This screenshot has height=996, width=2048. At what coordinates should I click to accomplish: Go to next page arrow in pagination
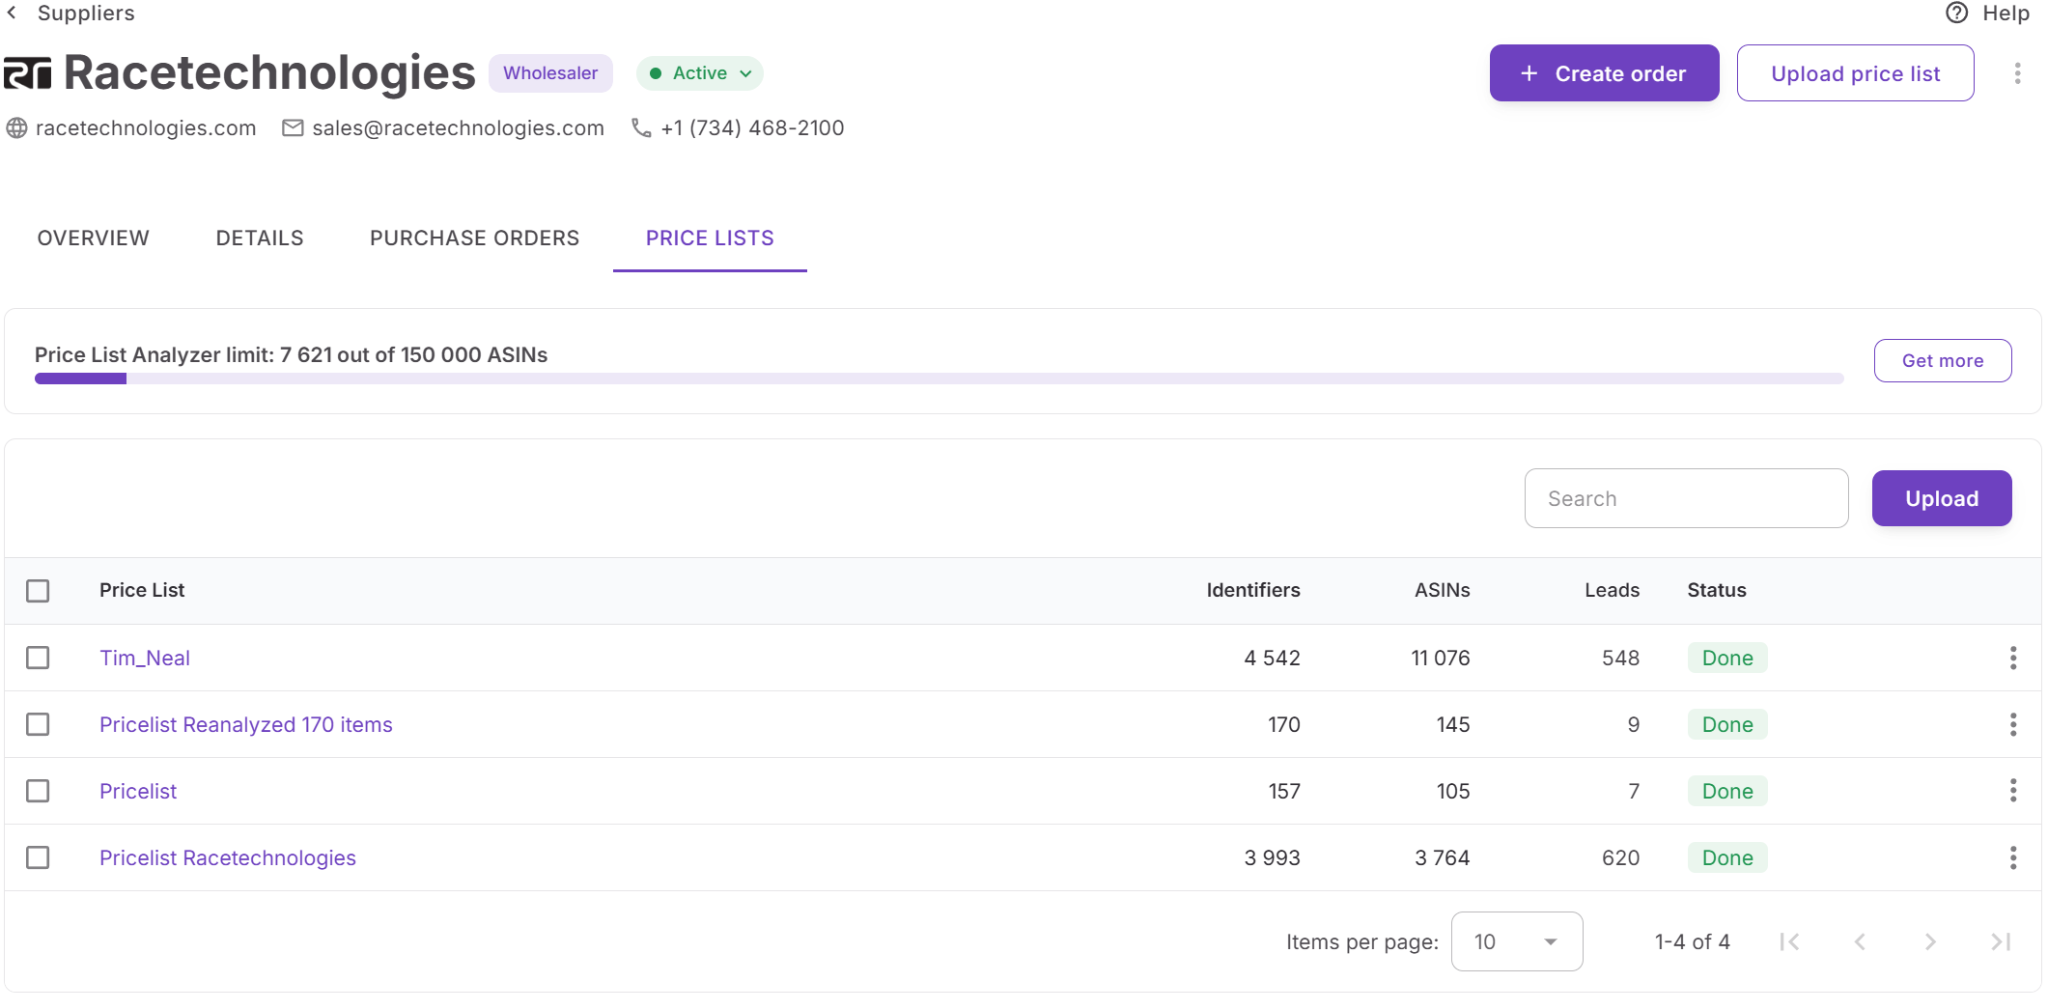[1929, 942]
